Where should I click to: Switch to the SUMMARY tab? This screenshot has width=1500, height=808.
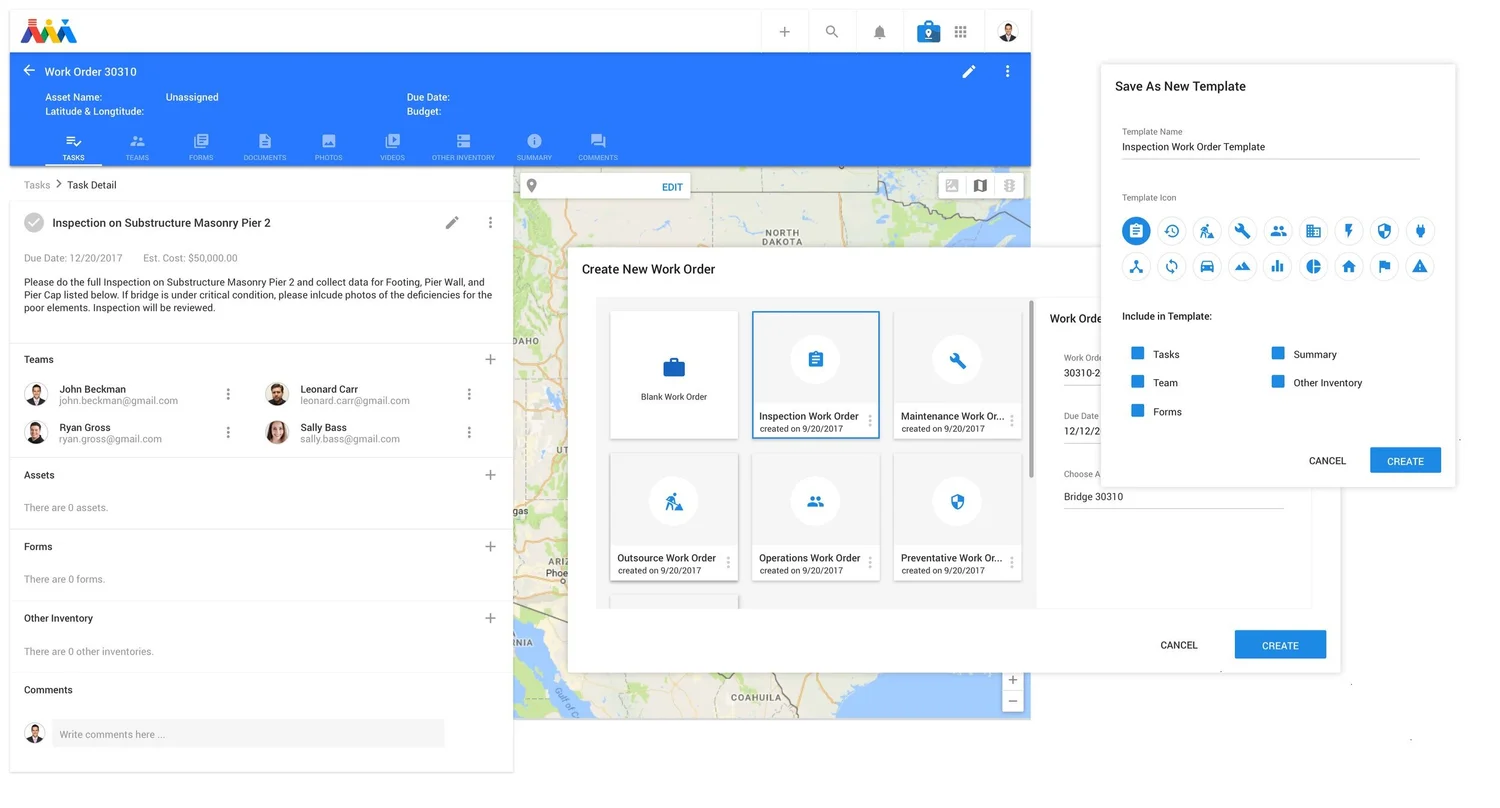pos(534,147)
